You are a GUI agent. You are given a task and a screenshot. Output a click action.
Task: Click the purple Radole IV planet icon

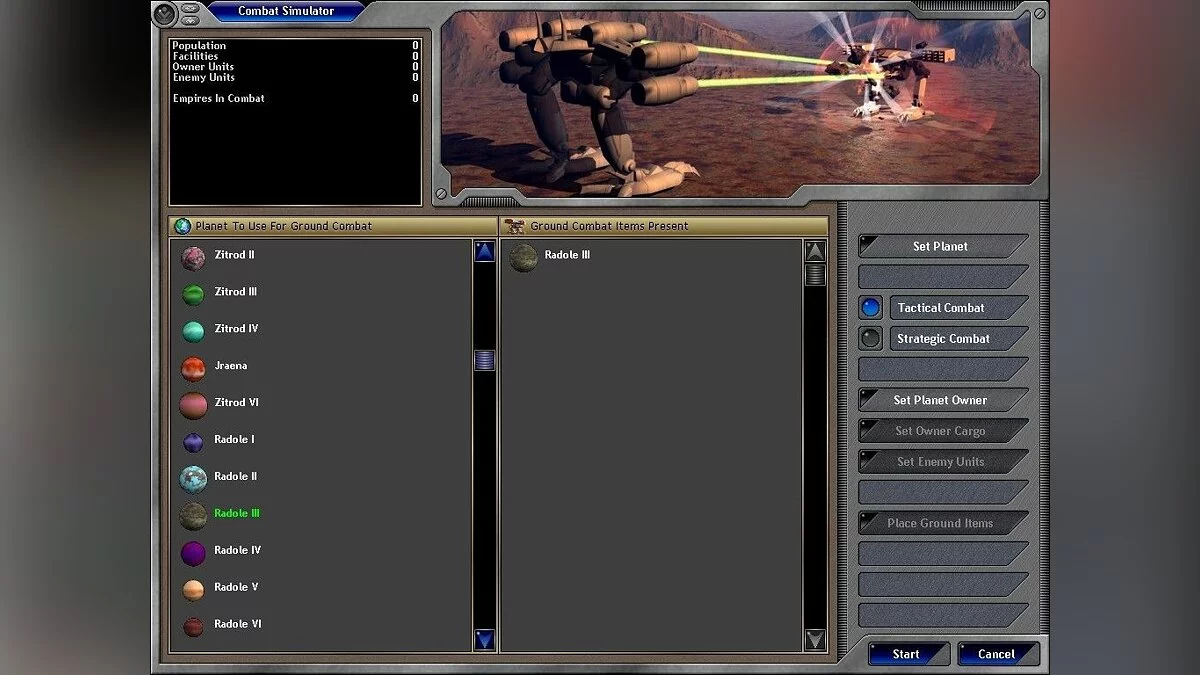point(193,552)
